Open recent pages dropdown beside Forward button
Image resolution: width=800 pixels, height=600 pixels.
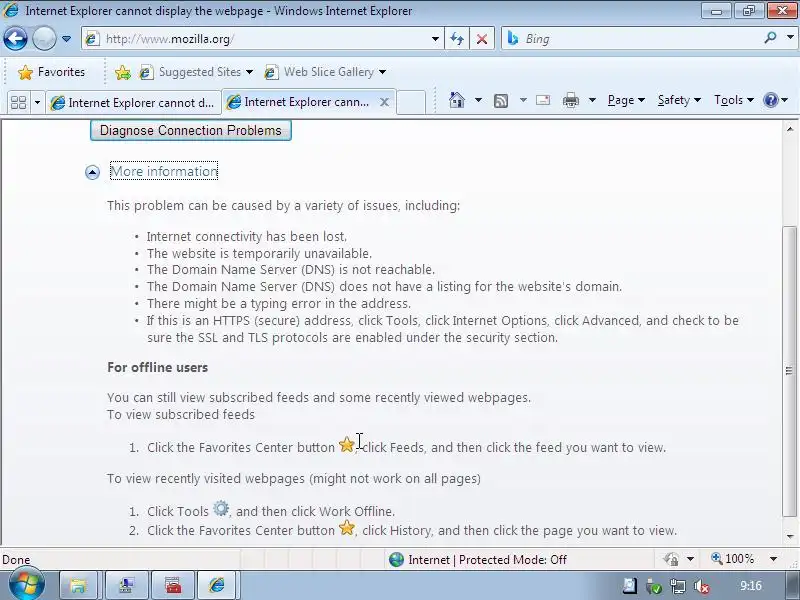point(66,39)
